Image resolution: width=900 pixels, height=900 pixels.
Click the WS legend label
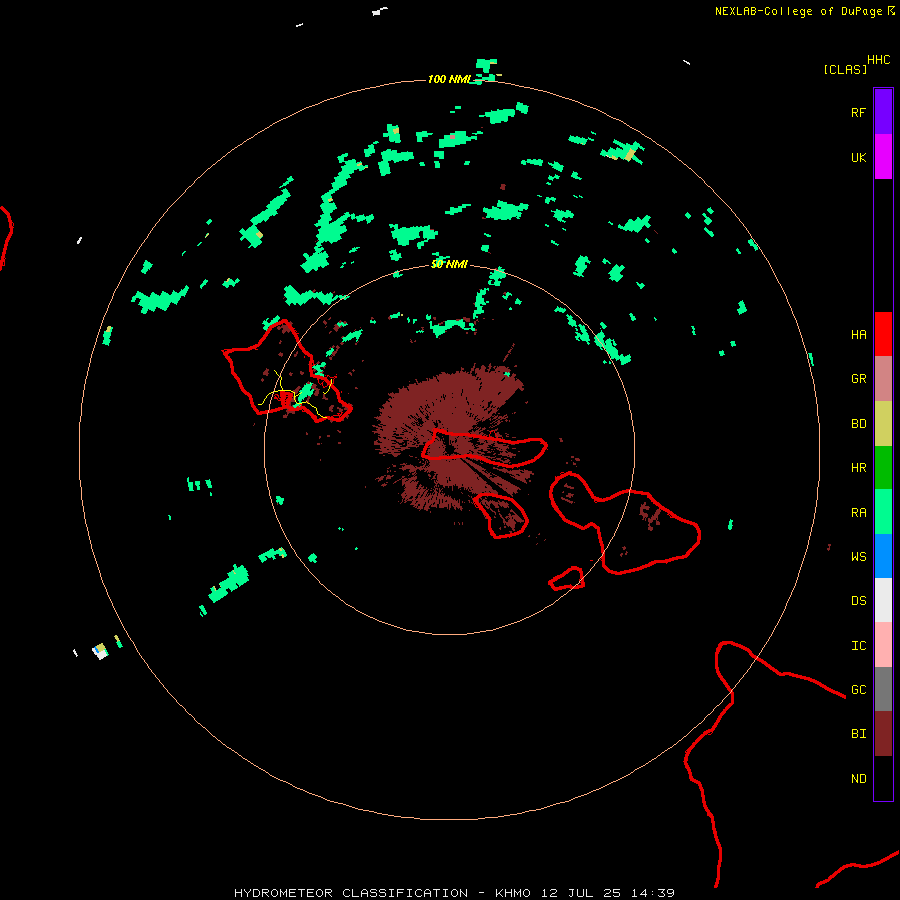point(858,556)
